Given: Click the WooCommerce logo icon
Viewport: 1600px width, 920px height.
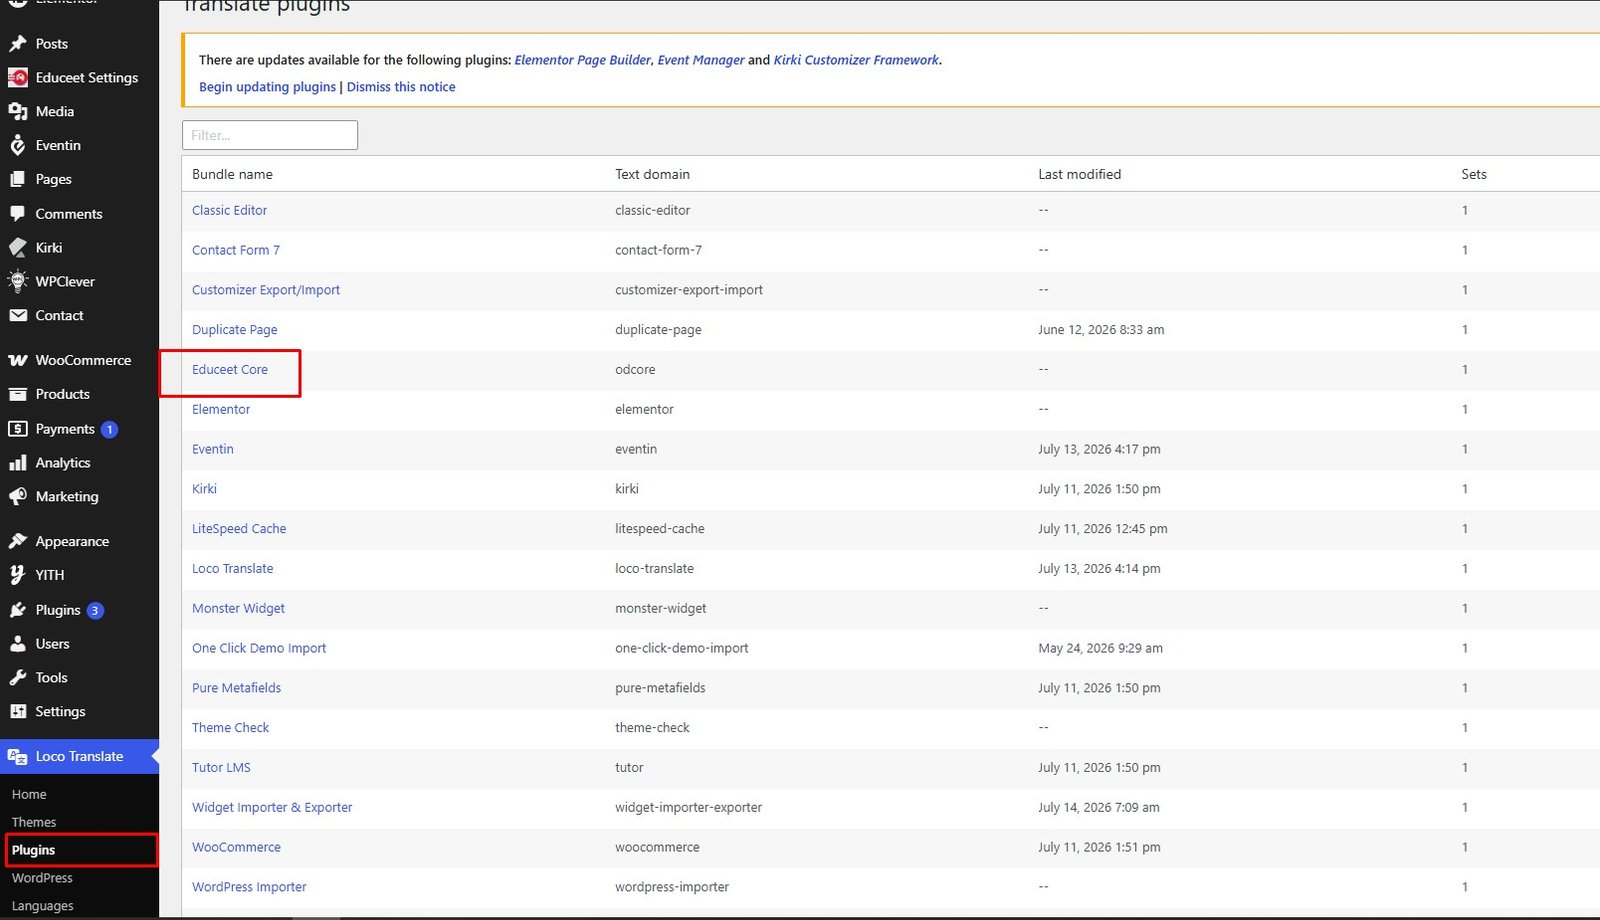Looking at the screenshot, I should [17, 361].
